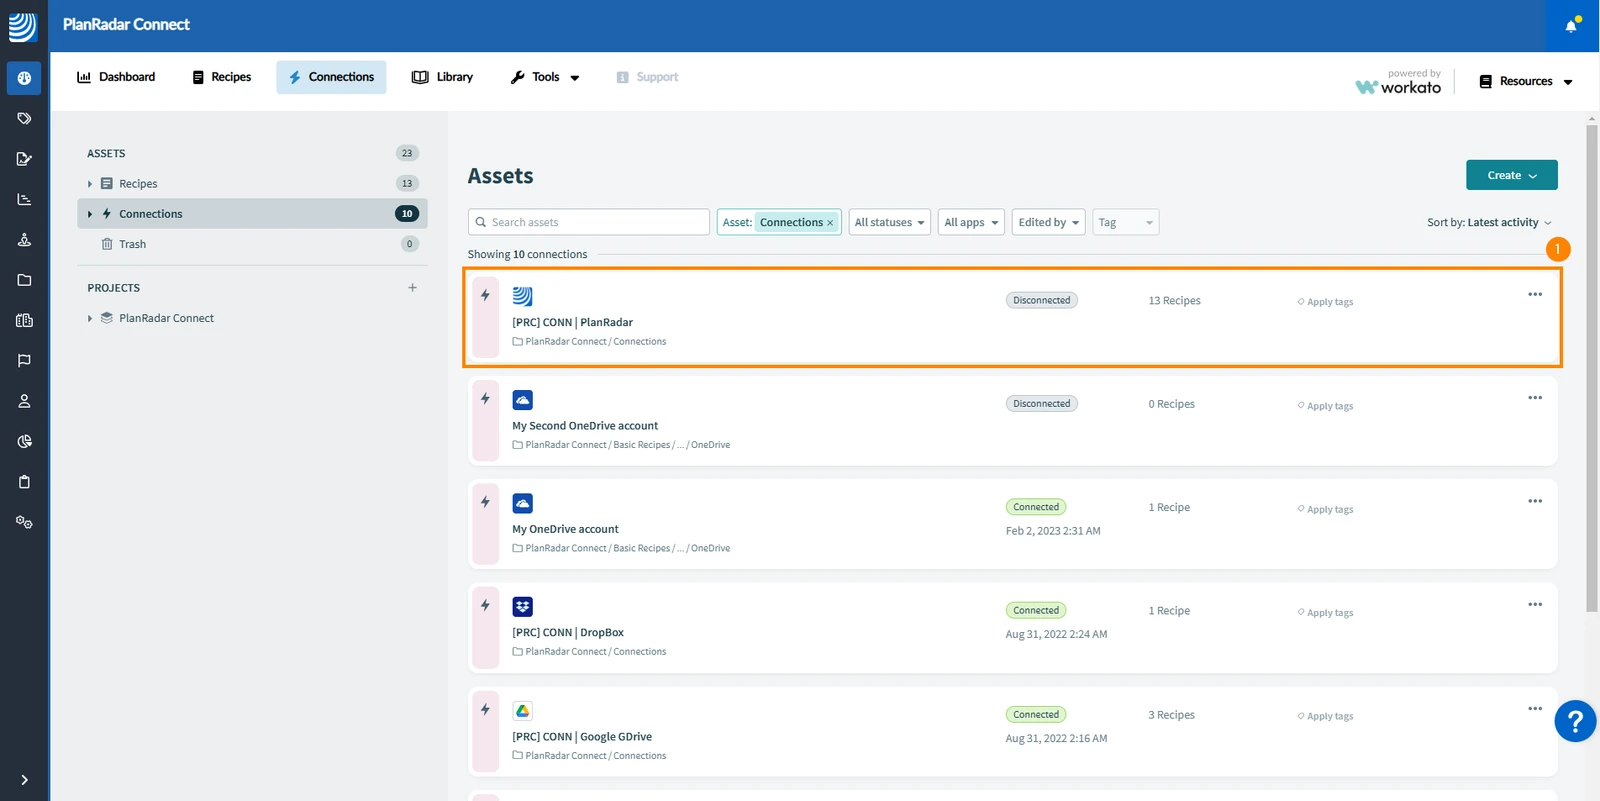Open My OneDrive account connection
Screen dimensions: 1600x801
pyautogui.click(x=565, y=529)
